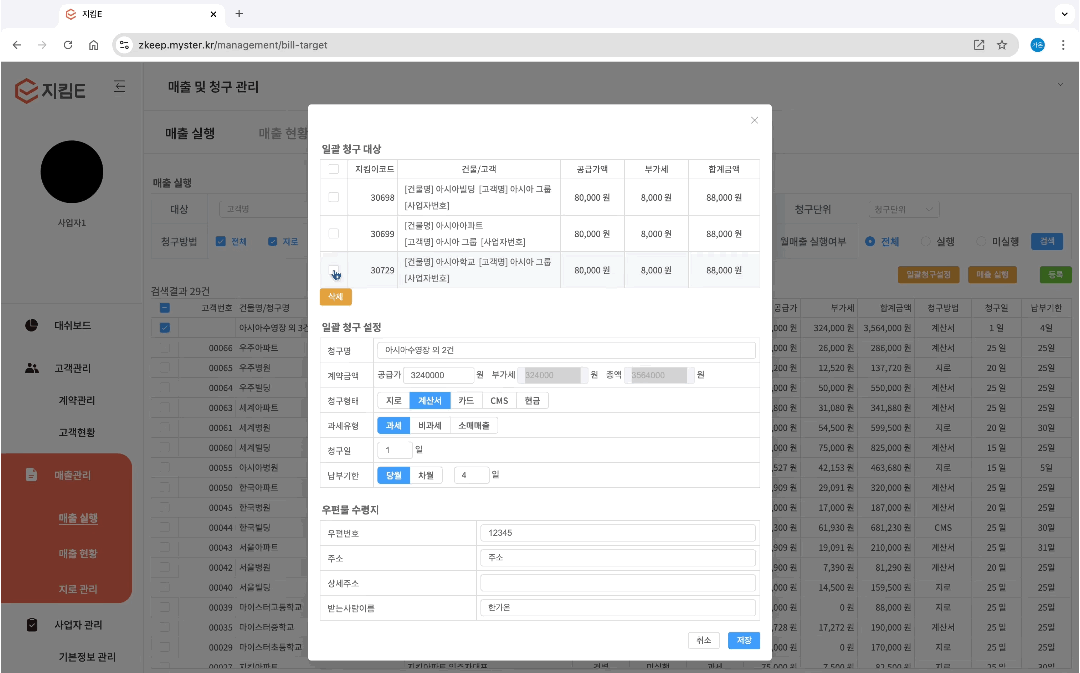Click the 청구일 day field
Viewport: 1080px width, 673px height.
click(395, 450)
